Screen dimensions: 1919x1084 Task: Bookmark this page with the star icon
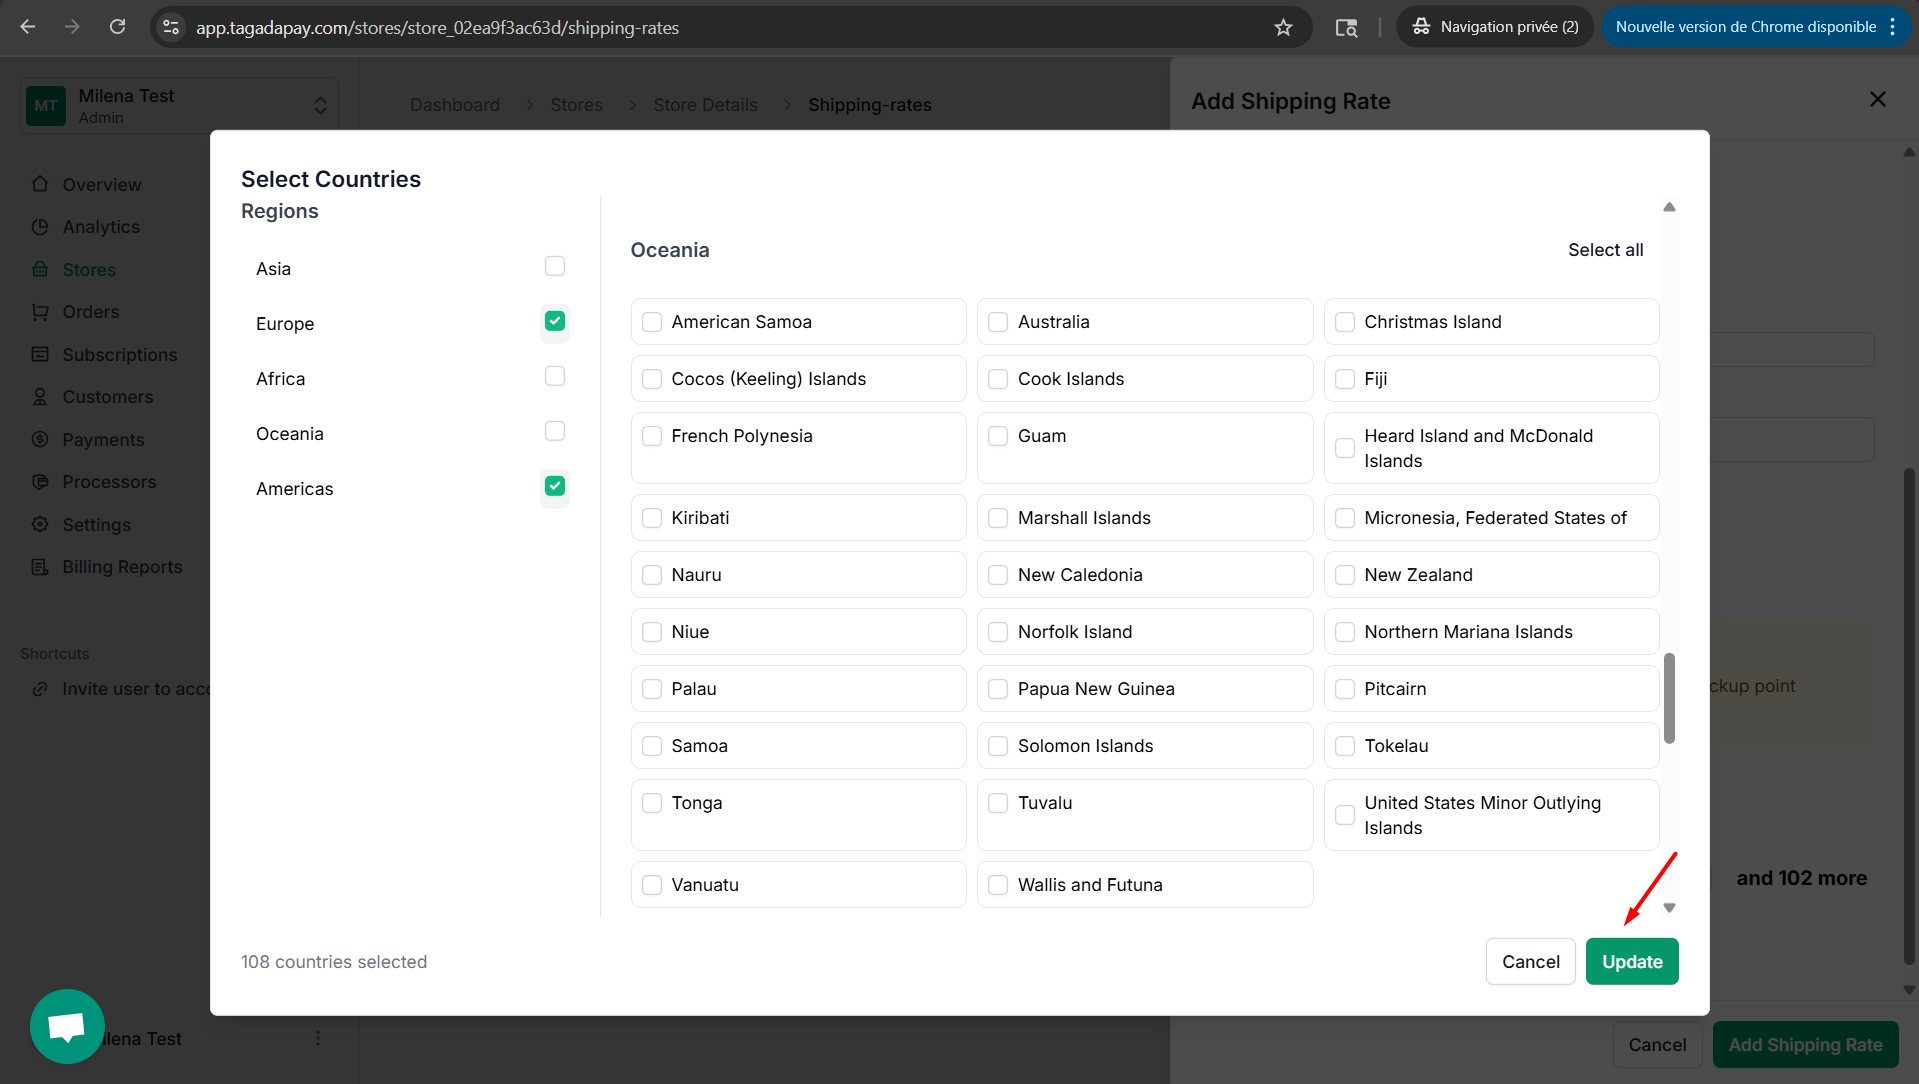pyautogui.click(x=1283, y=27)
